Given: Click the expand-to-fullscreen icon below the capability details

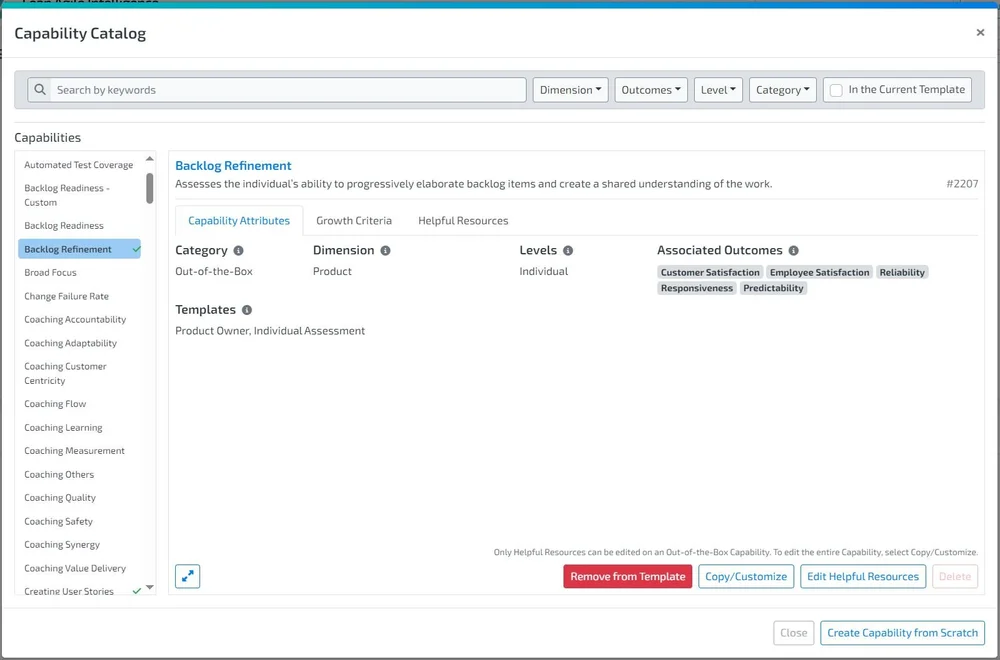Looking at the screenshot, I should [x=187, y=576].
